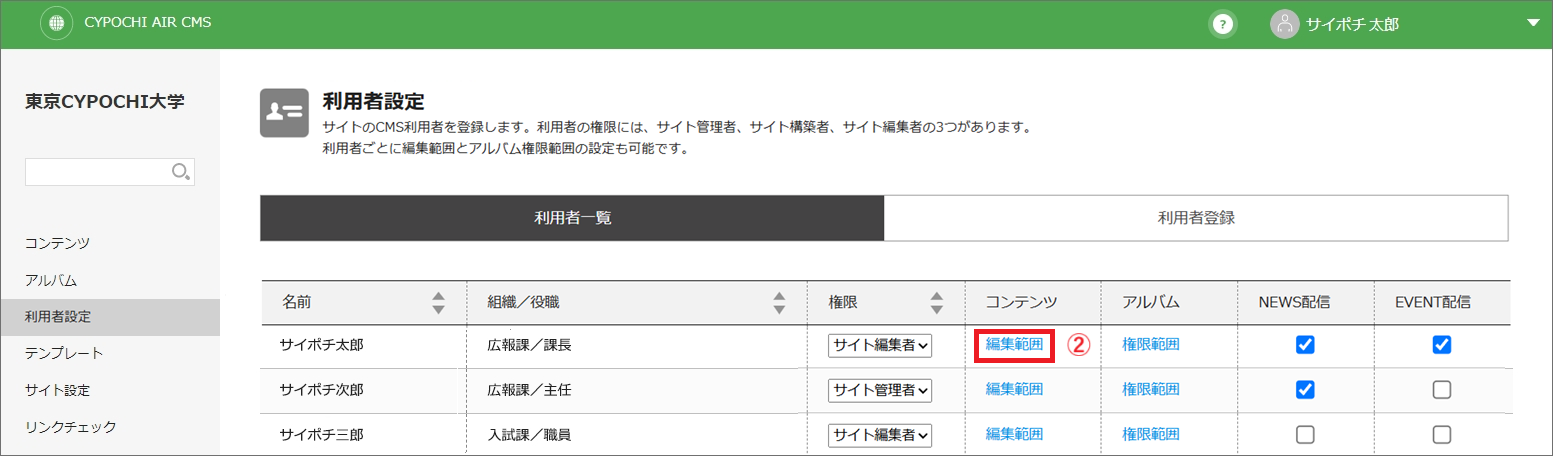Click the サイポチ 太郎 username in header
The height and width of the screenshot is (456, 1553).
point(1352,25)
